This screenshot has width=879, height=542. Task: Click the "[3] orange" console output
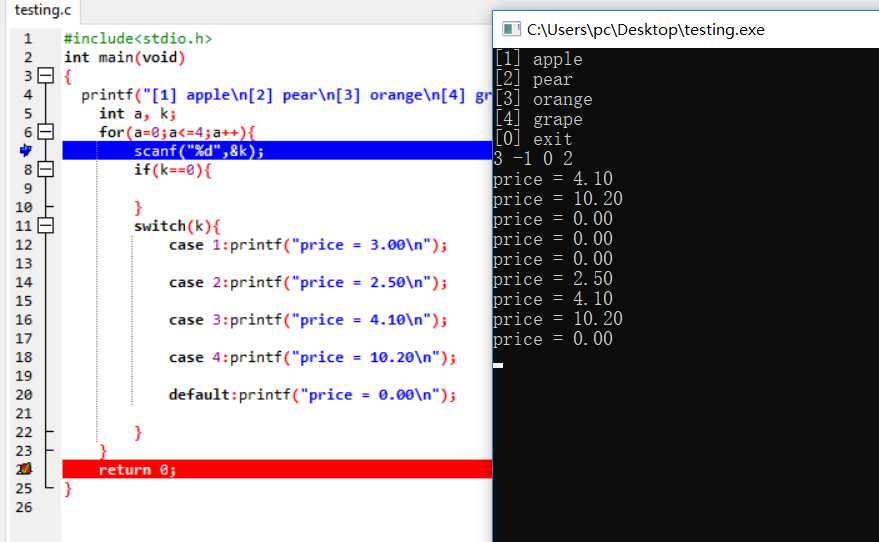click(544, 99)
